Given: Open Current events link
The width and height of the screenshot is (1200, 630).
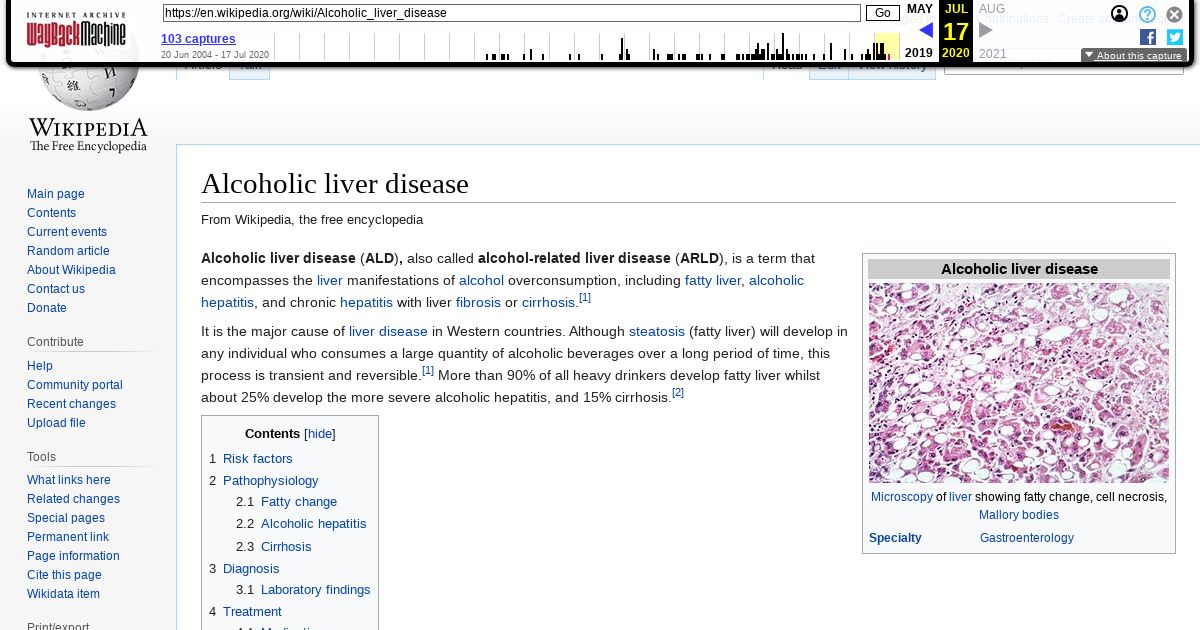Looking at the screenshot, I should [x=67, y=232].
